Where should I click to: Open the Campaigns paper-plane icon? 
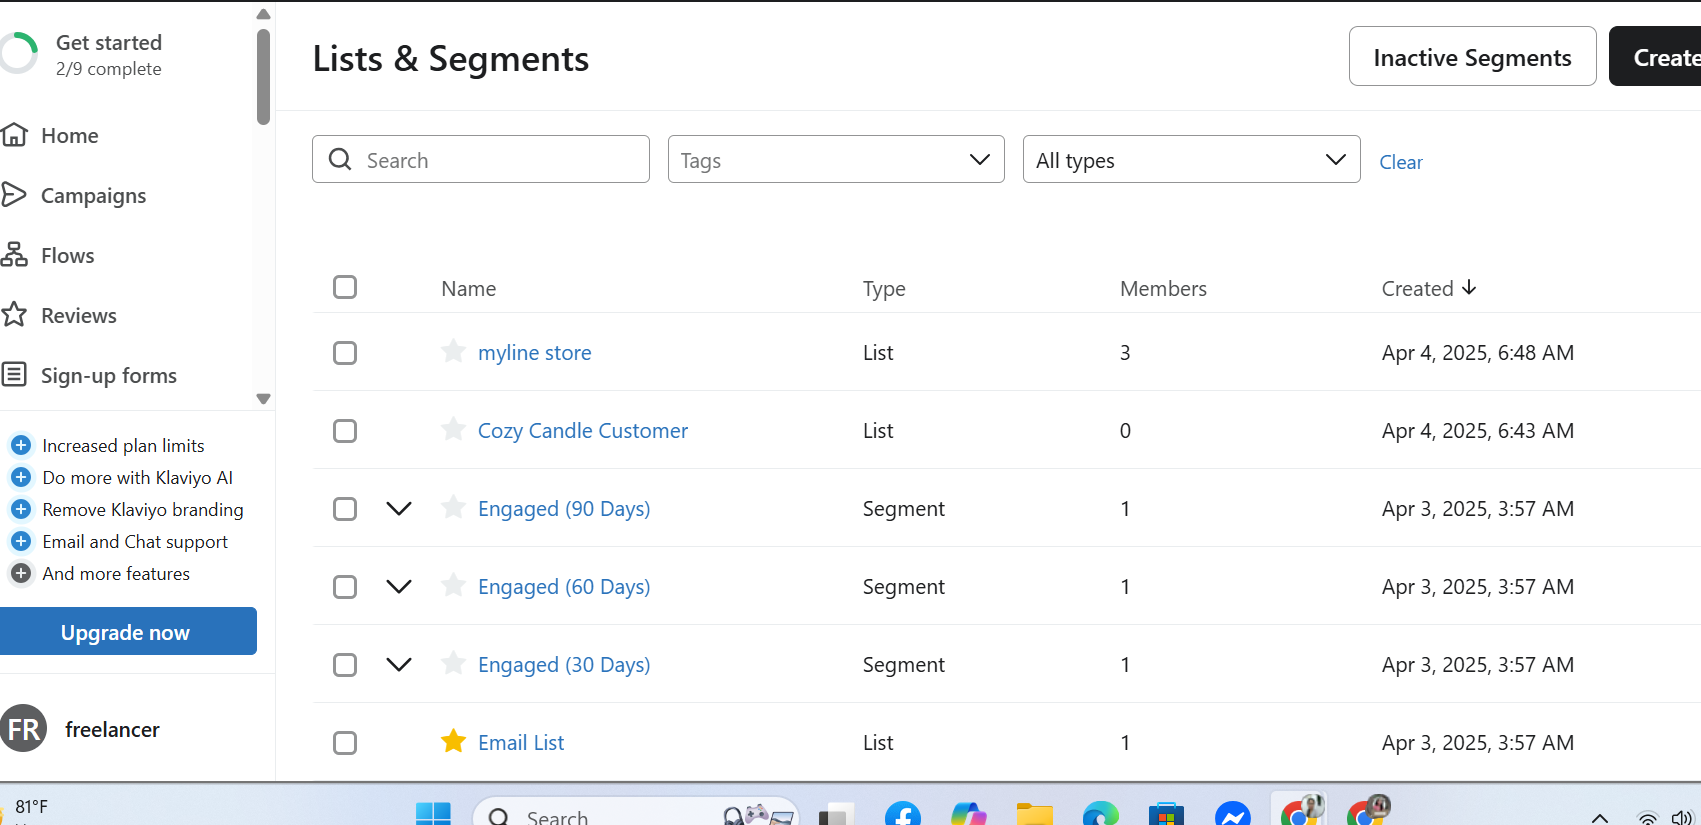pos(14,195)
